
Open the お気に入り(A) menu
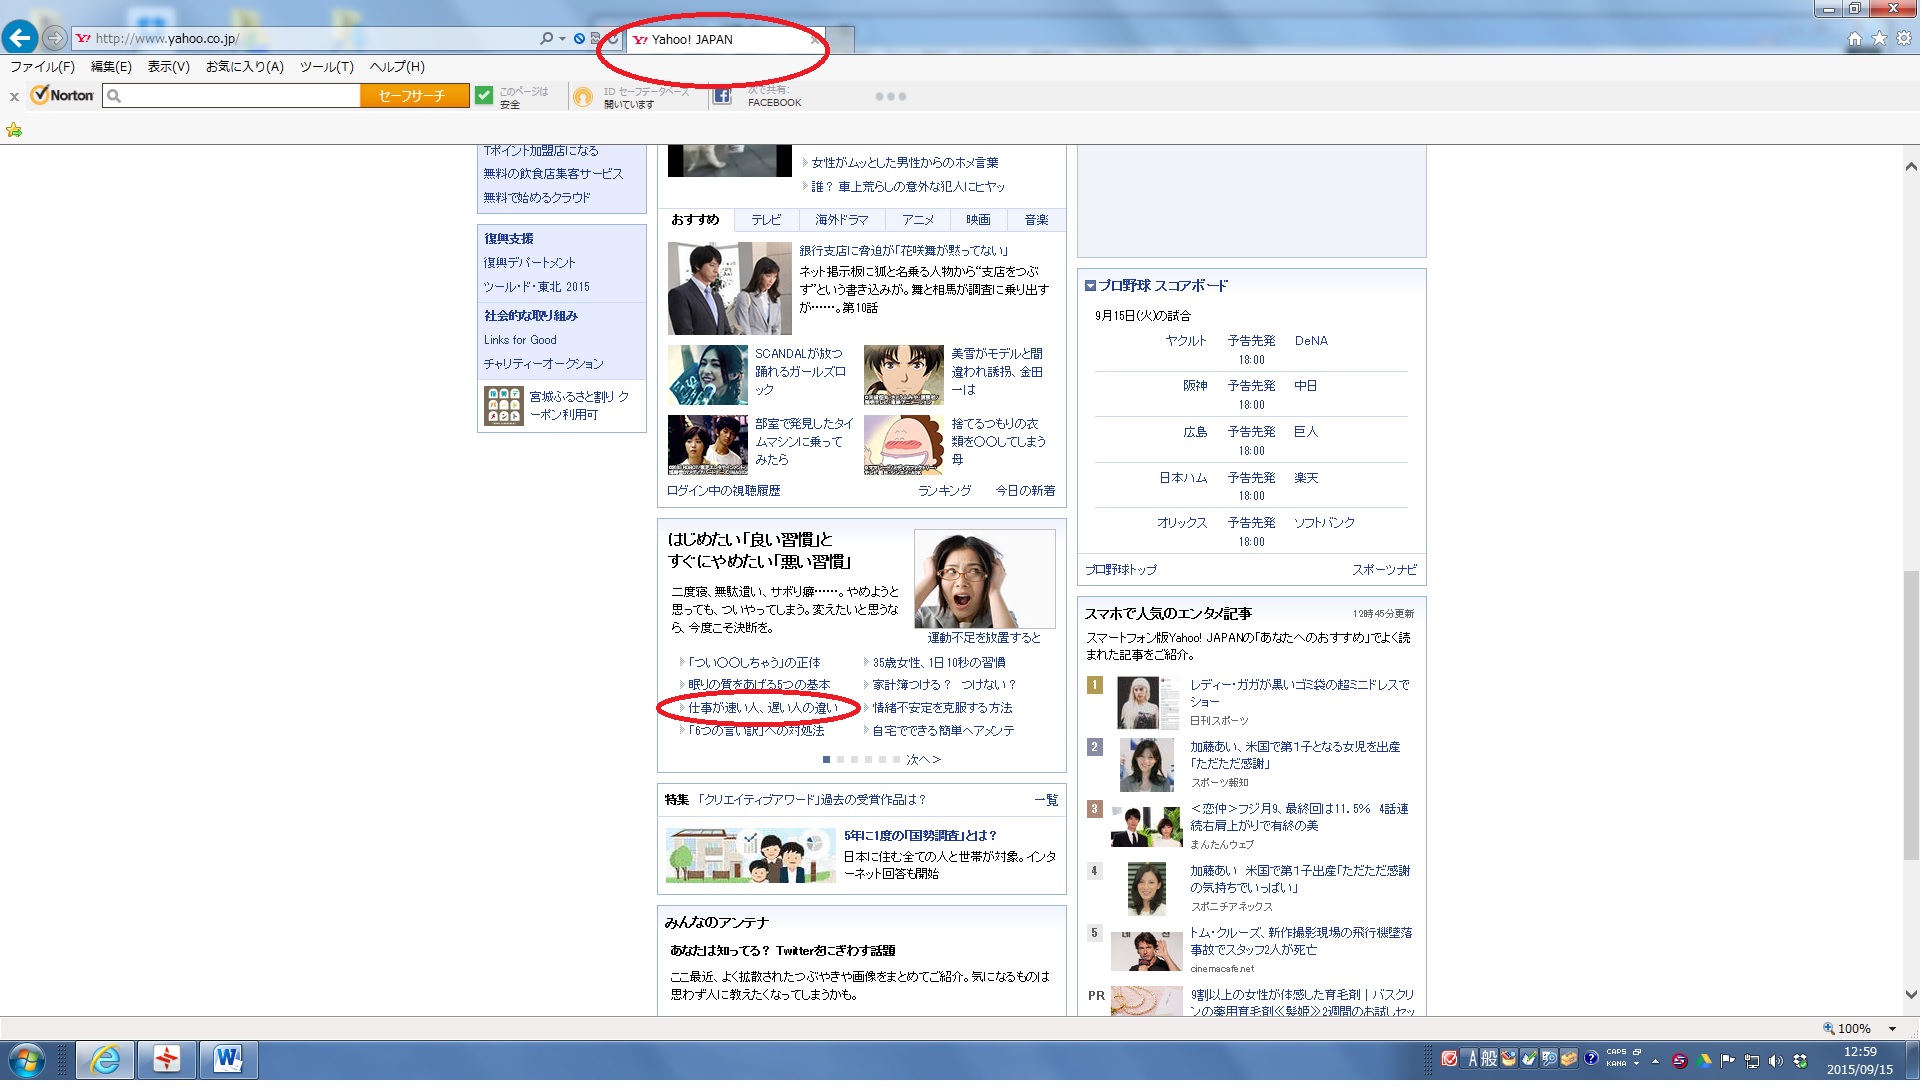(244, 67)
